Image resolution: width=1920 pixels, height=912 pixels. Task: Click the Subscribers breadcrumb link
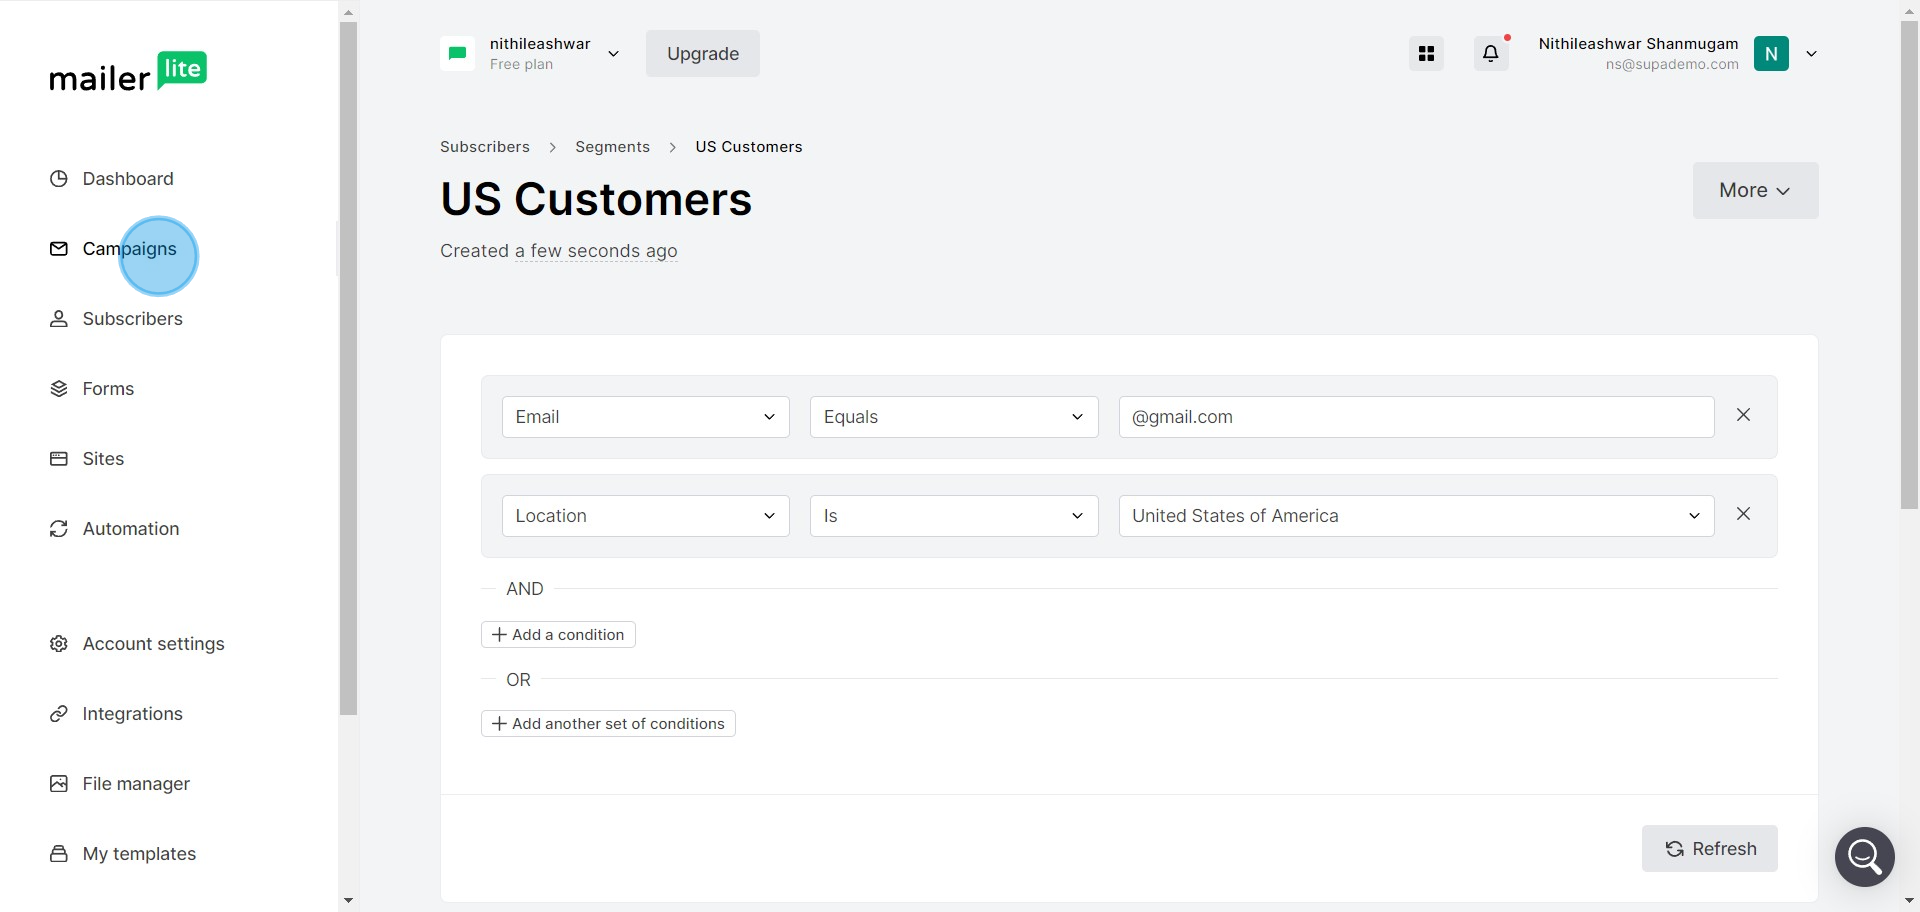coord(485,147)
